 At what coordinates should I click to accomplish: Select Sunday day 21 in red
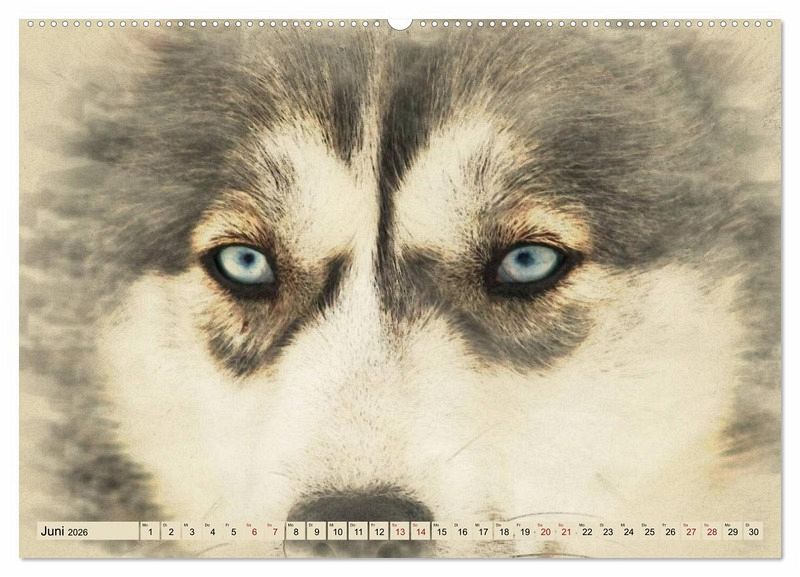(x=566, y=531)
